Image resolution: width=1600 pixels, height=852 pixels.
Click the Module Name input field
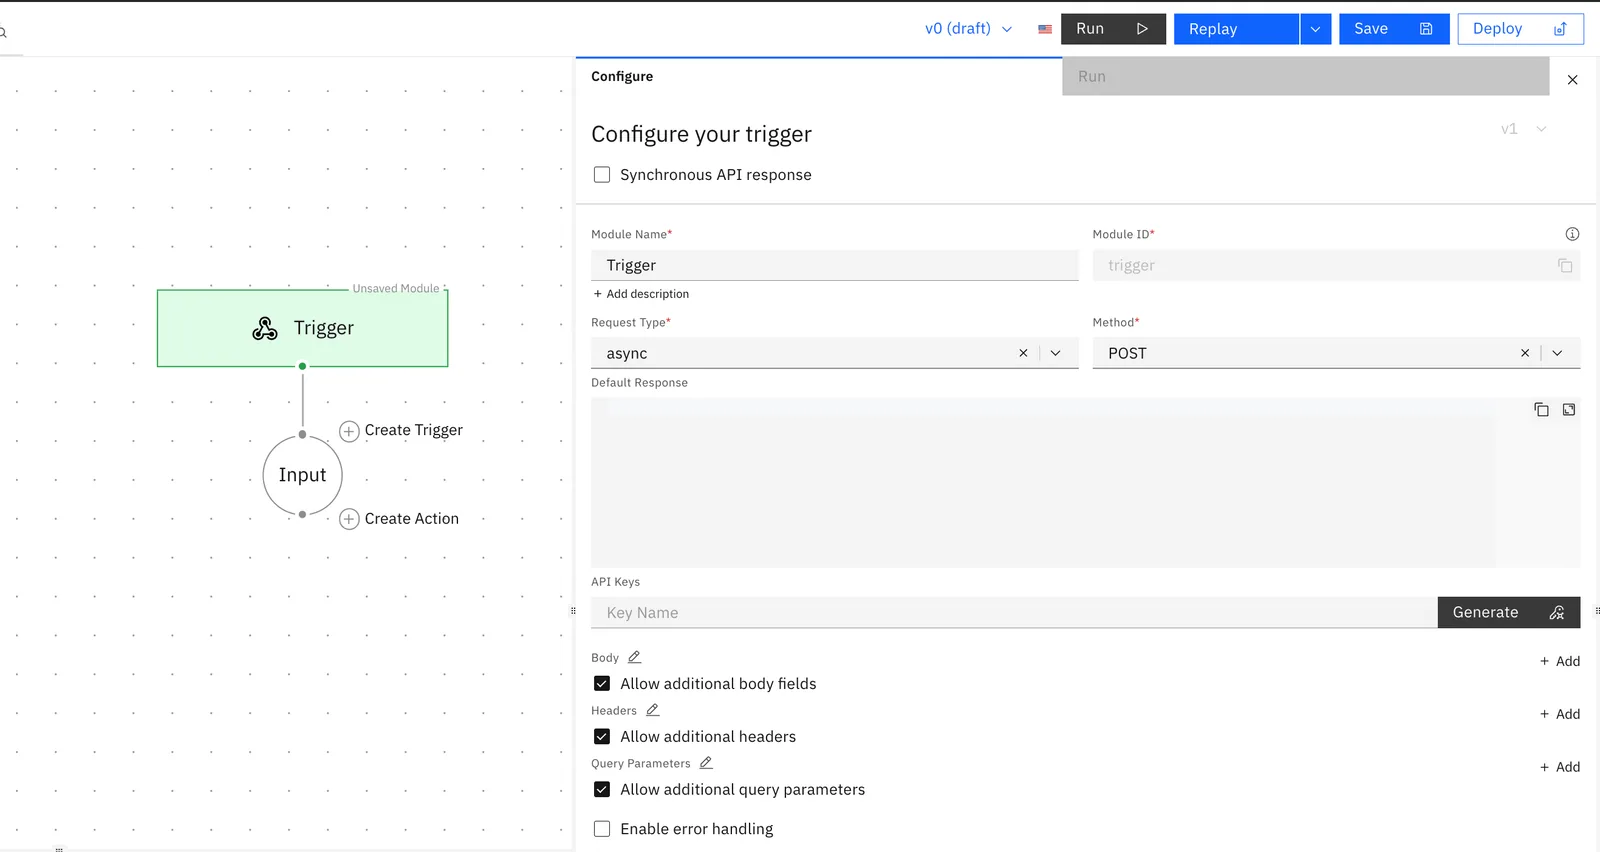[x=835, y=265]
